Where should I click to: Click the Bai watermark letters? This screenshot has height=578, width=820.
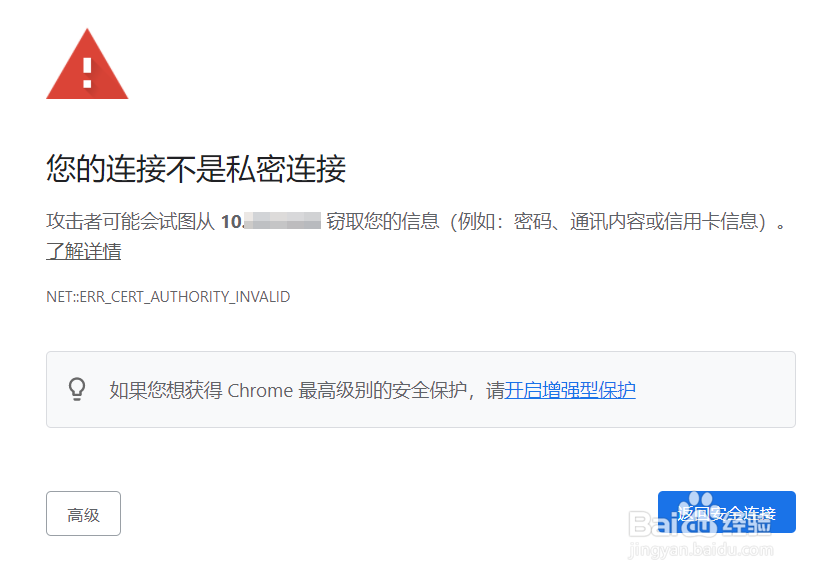652,524
